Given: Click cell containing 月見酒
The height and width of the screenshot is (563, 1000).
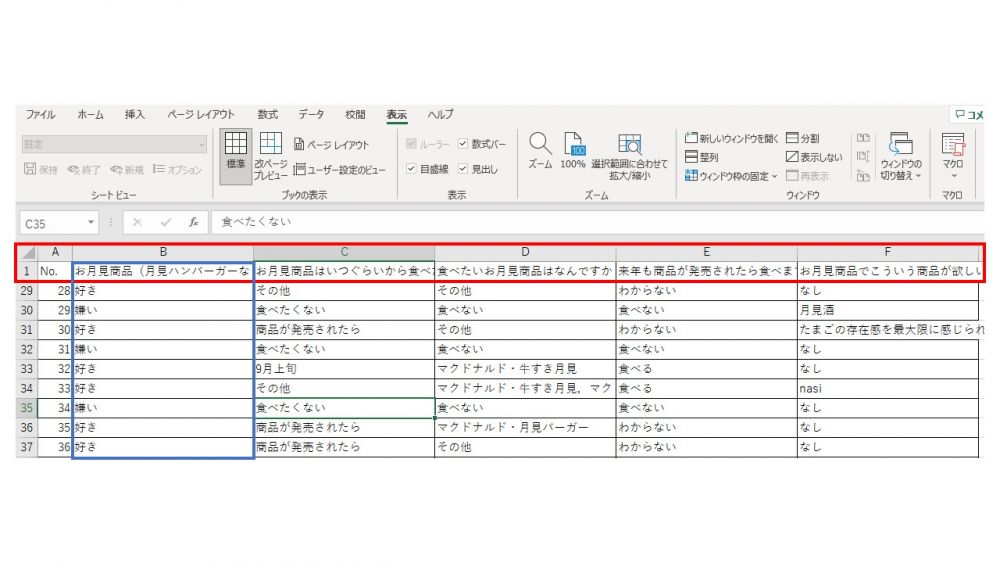Looking at the screenshot, I should point(888,310).
